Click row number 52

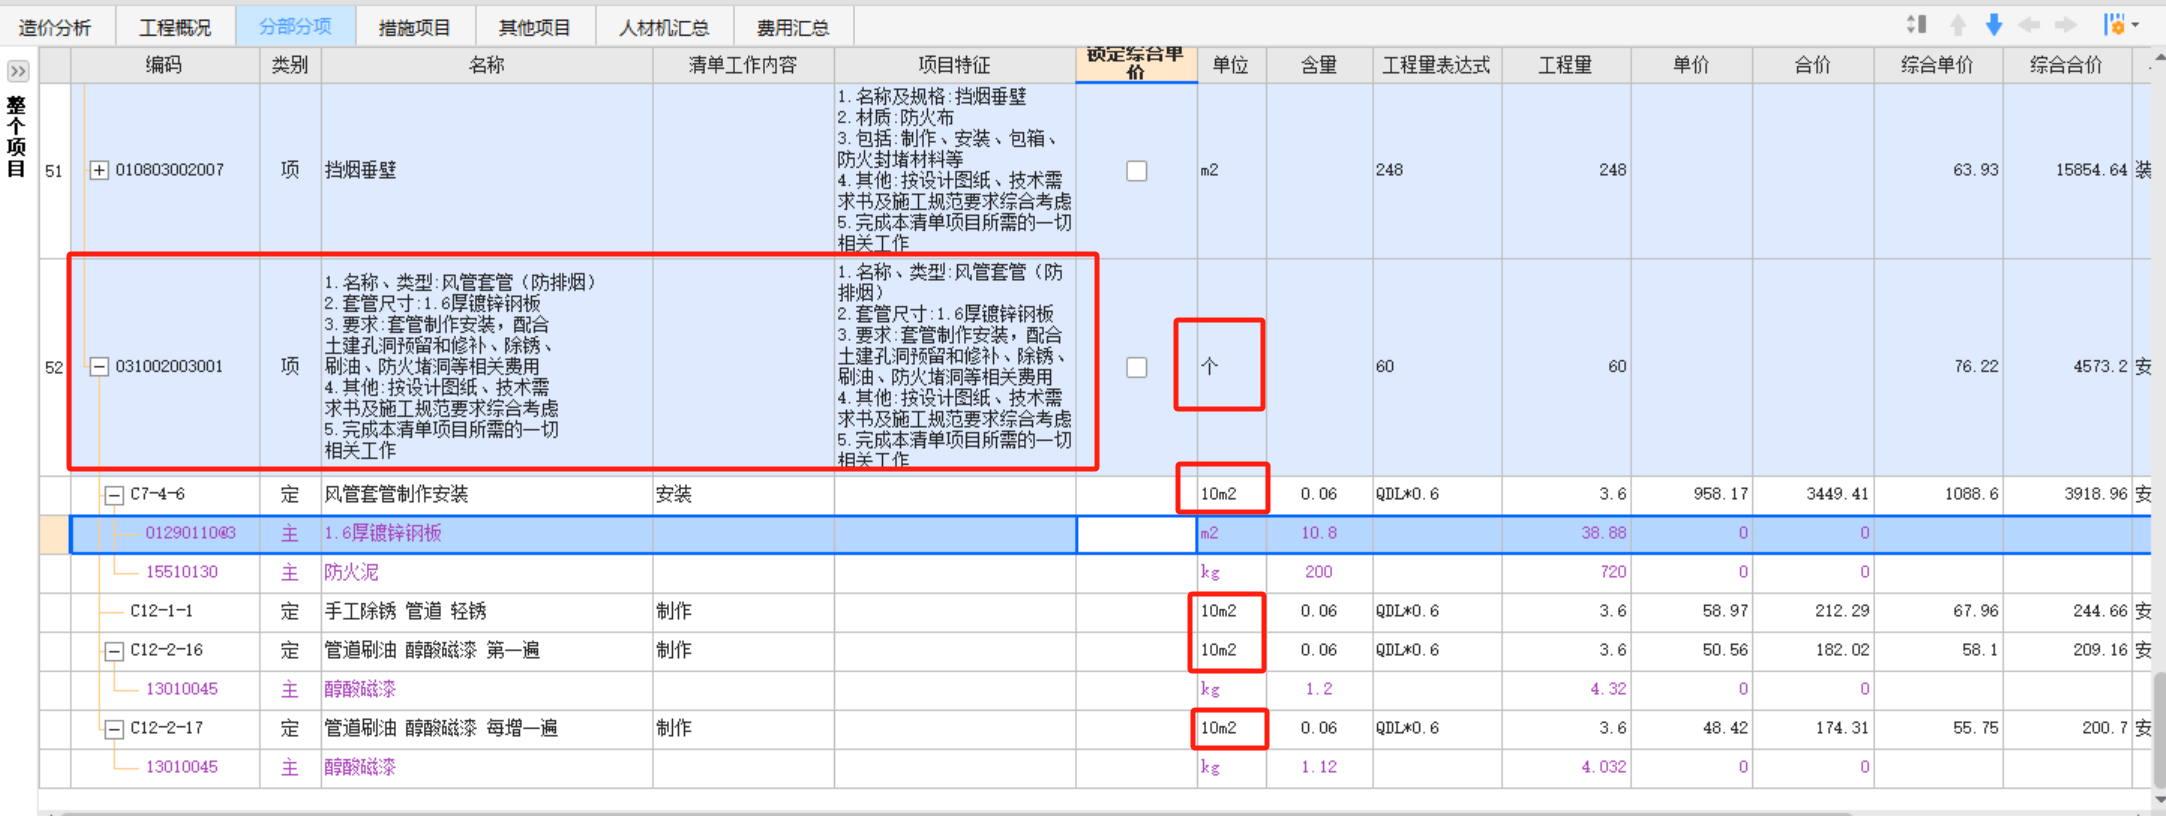click(x=54, y=367)
